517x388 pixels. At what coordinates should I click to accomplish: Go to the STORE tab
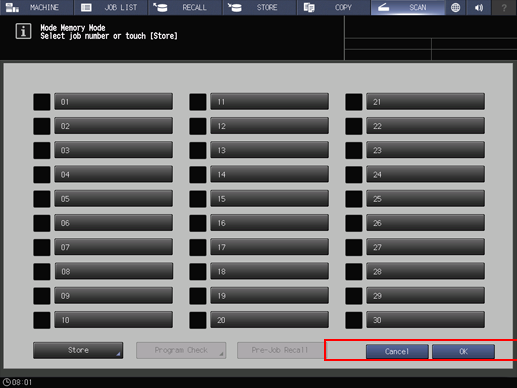click(x=259, y=7)
